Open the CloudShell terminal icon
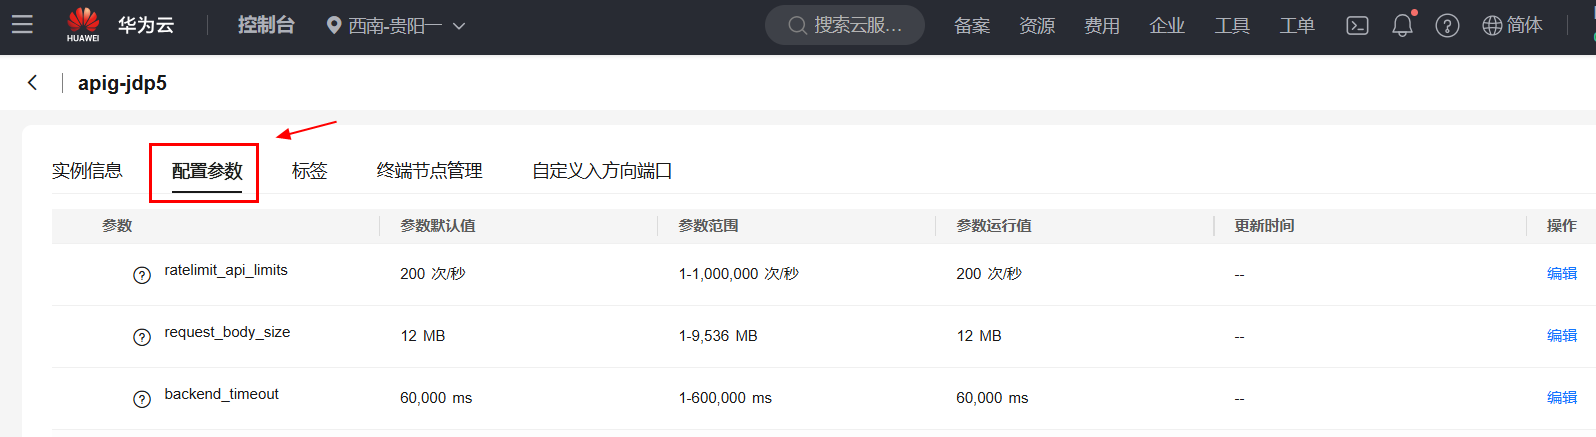 pyautogui.click(x=1357, y=26)
